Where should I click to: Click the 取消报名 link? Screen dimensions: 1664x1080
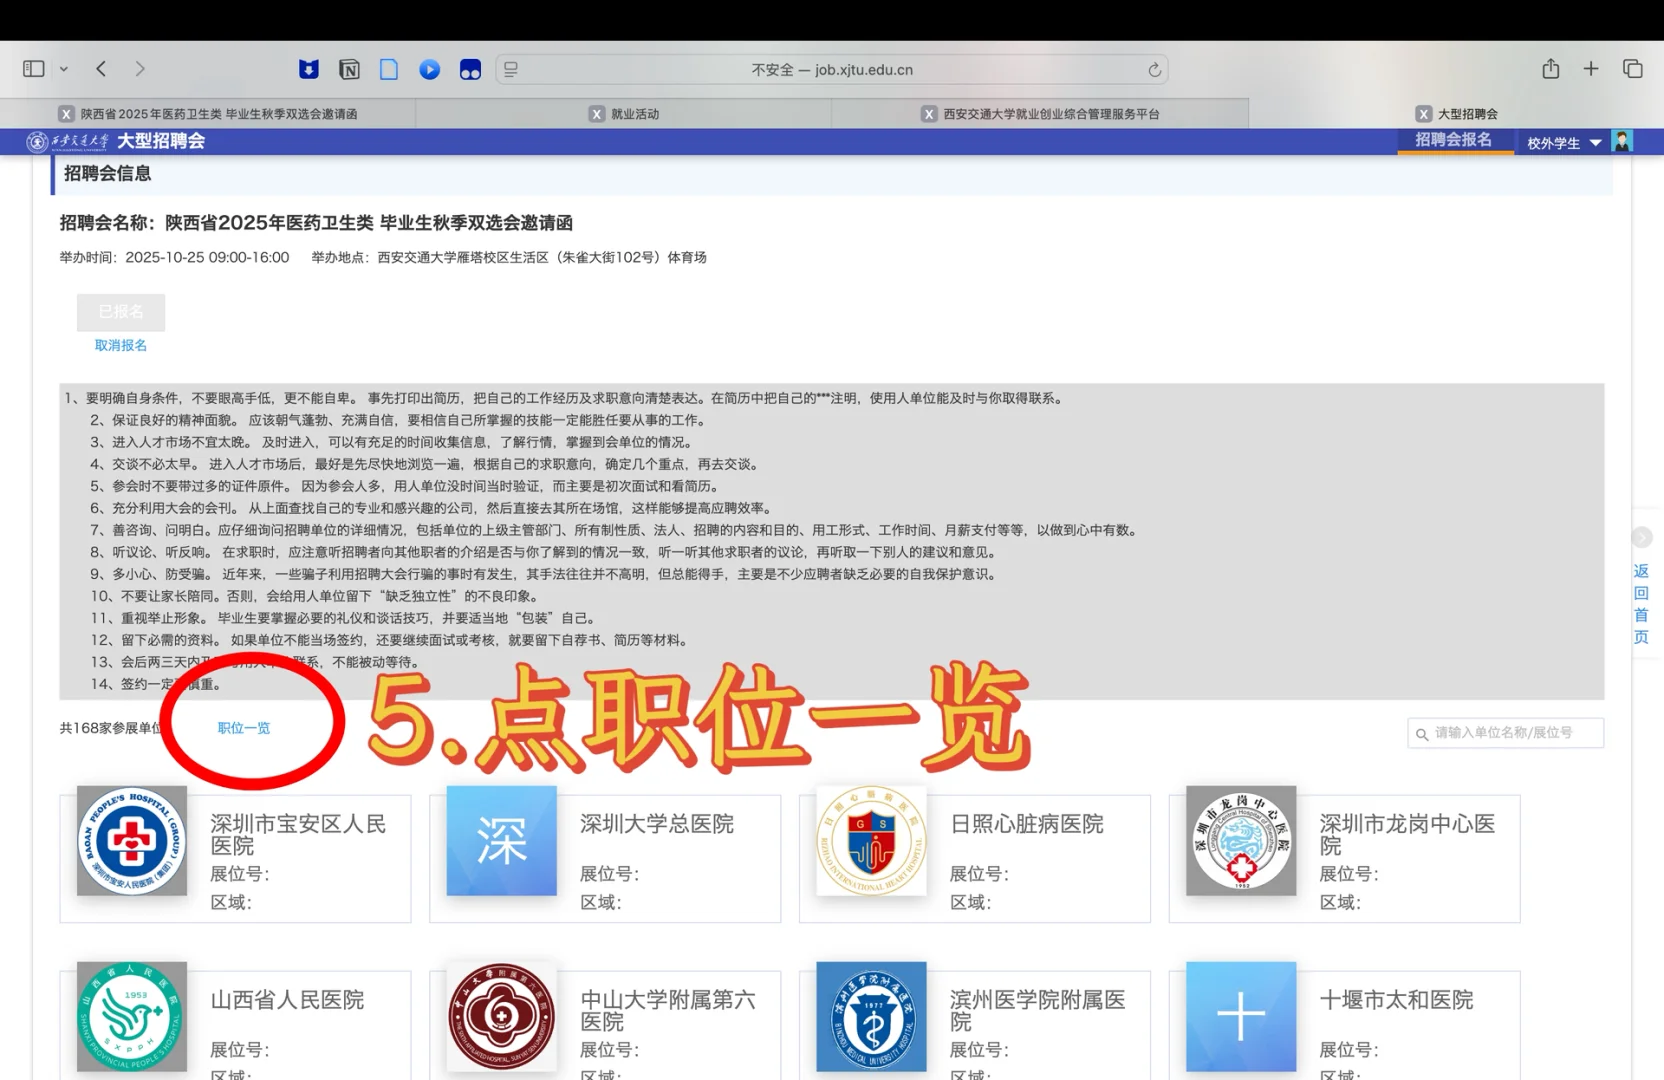[x=121, y=345]
